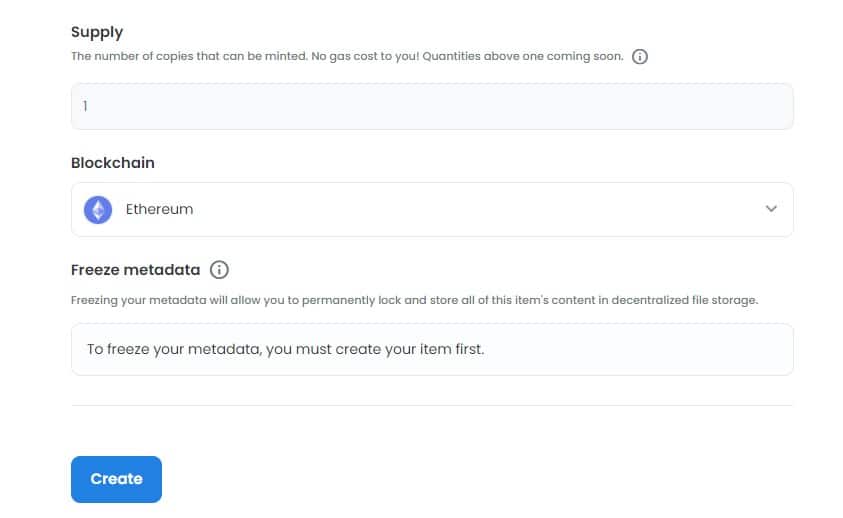The height and width of the screenshot is (518, 843).
Task: Focus the Supply number input field
Action: coord(432,106)
